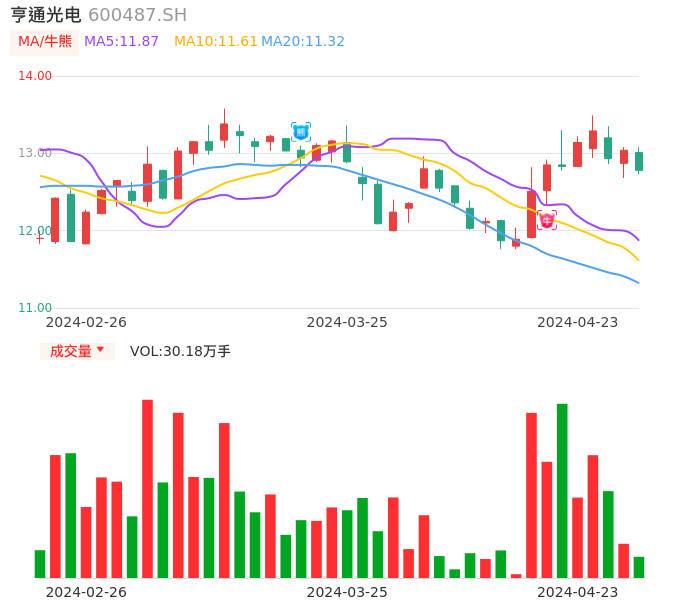Click the tallest red volume bar

147,488
